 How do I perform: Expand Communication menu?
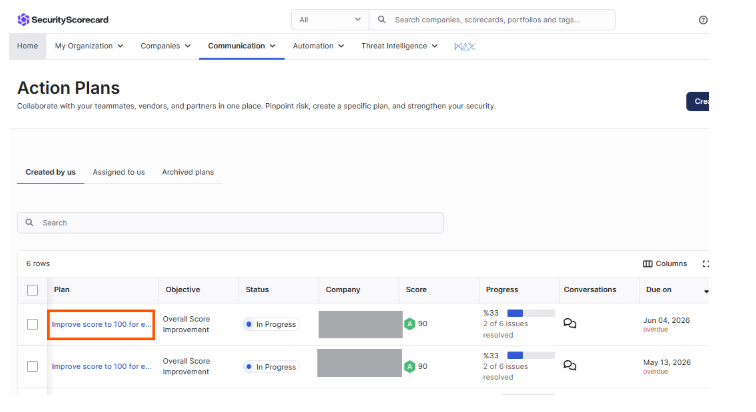point(242,46)
